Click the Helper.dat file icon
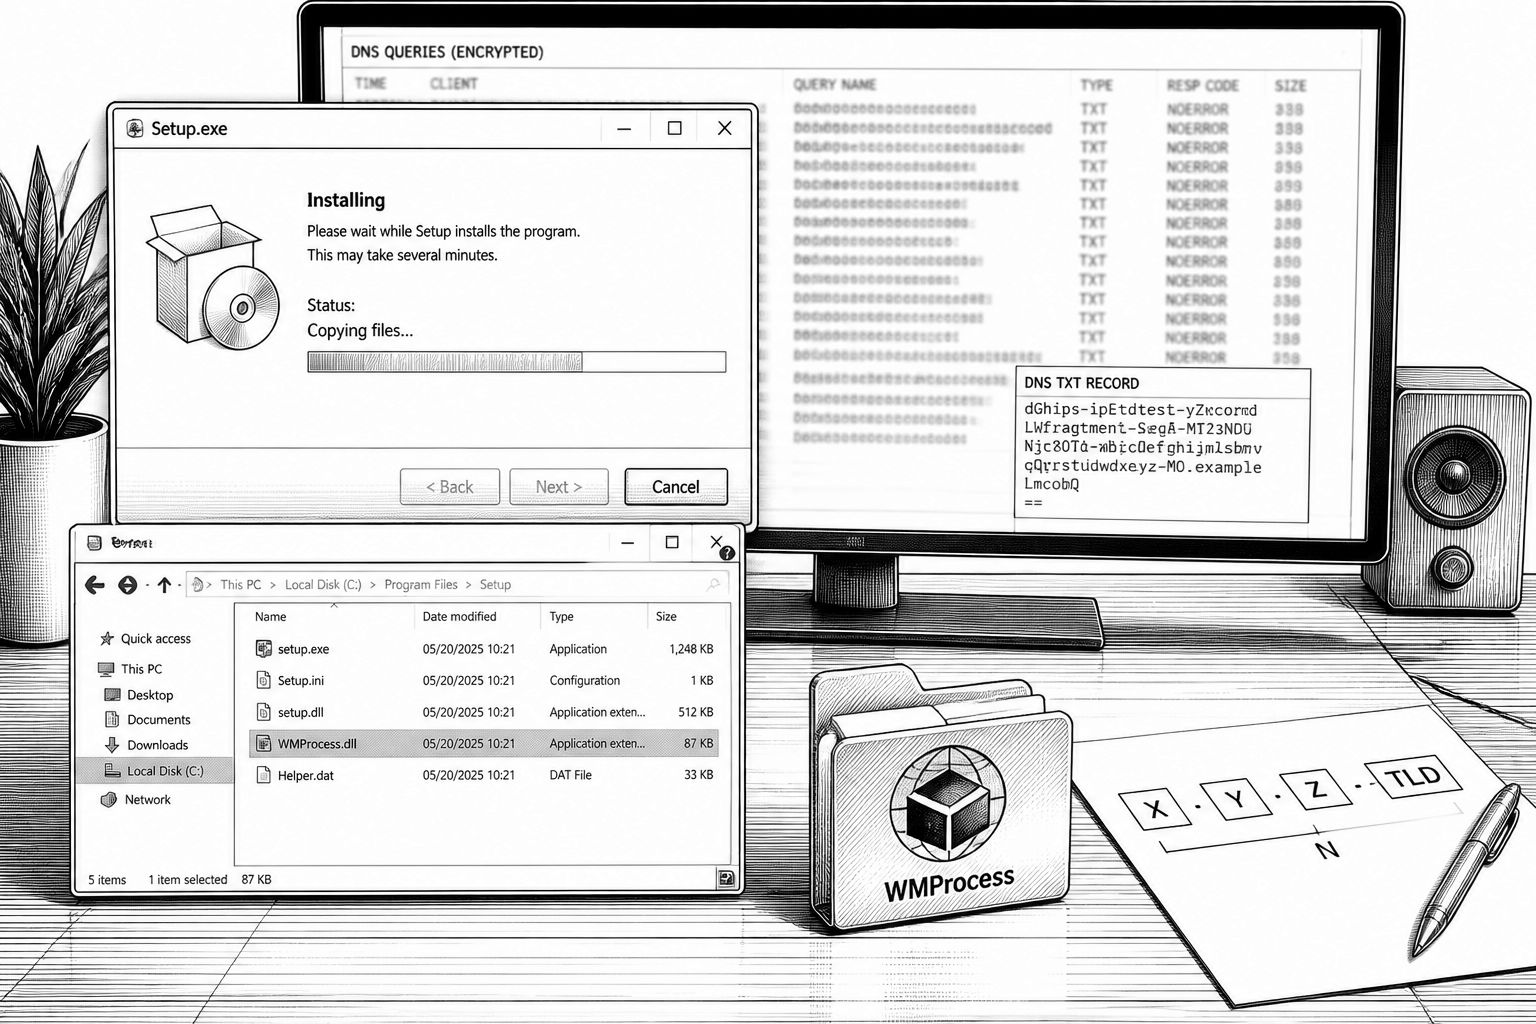Image resolution: width=1536 pixels, height=1024 pixels. pyautogui.click(x=264, y=775)
